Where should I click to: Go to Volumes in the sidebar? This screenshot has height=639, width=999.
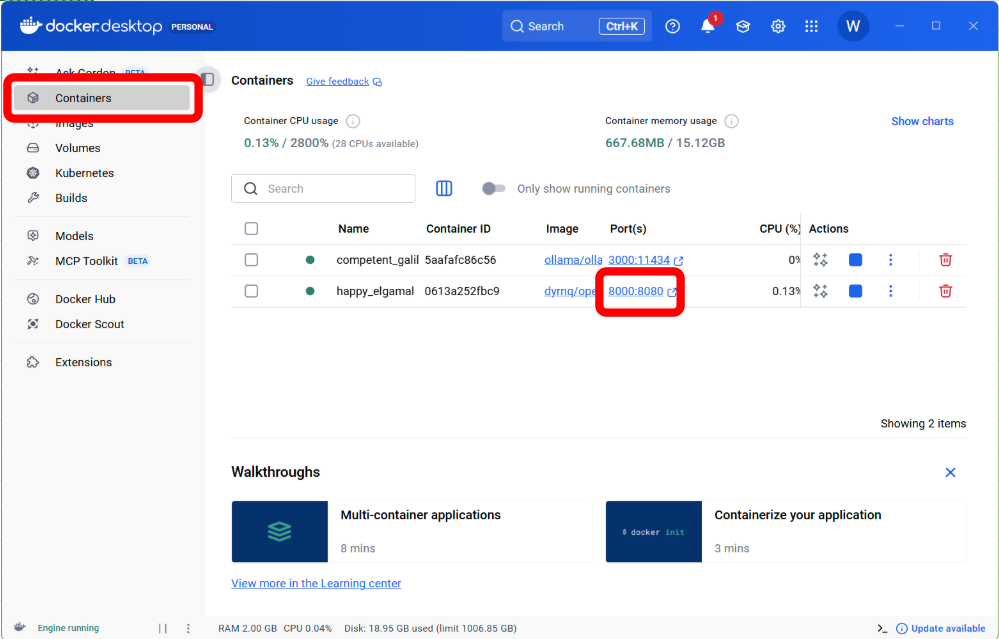[x=78, y=148]
